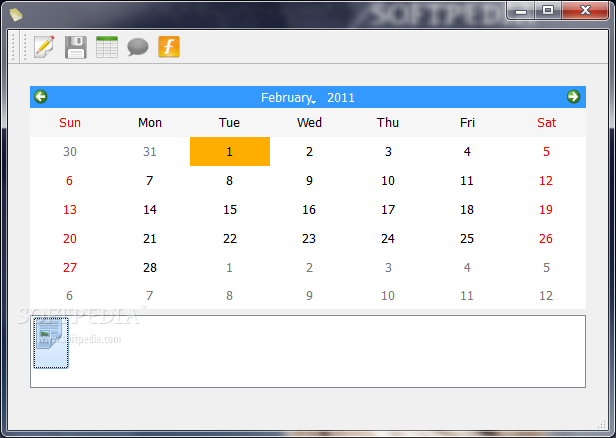Select Monday February 7 in black
The image size is (616, 438).
[x=150, y=180]
